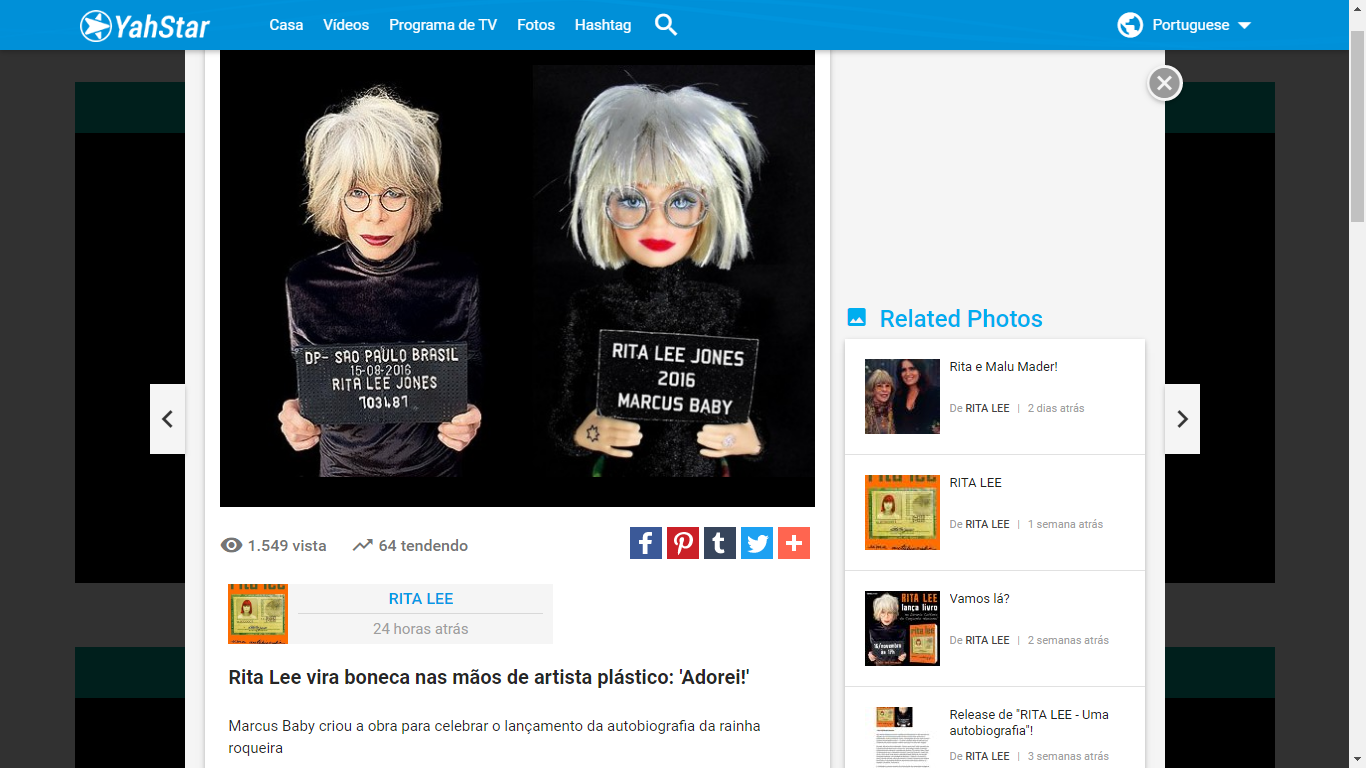Pin the photo to Pinterest

(x=682, y=542)
